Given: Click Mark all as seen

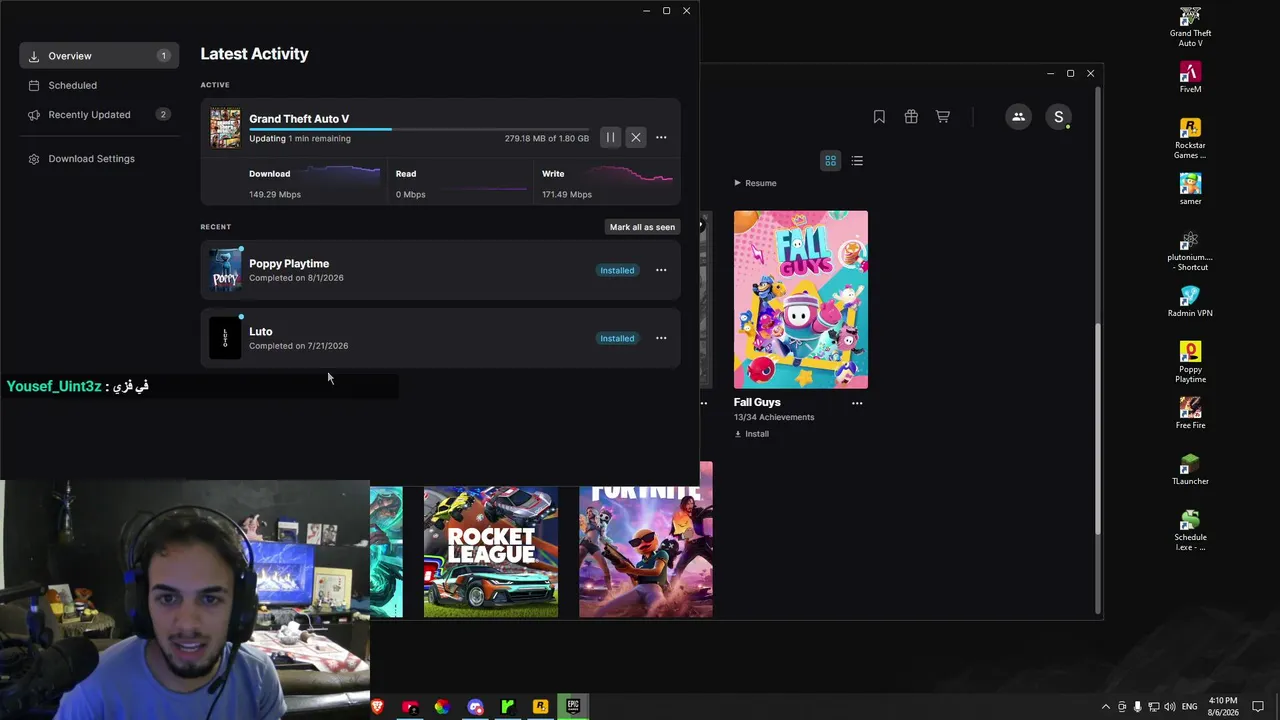Looking at the screenshot, I should click(642, 227).
